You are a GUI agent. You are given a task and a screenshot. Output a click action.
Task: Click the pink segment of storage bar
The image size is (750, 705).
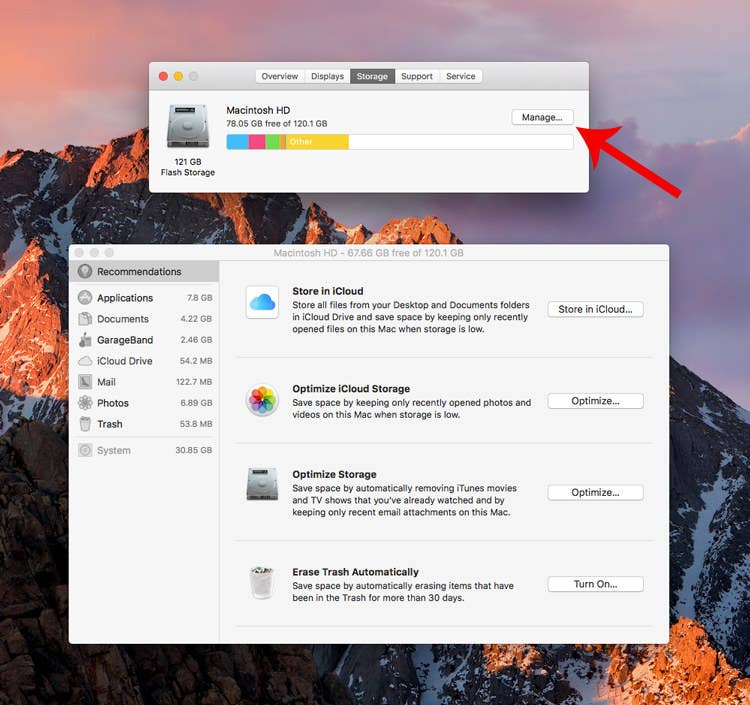tap(257, 142)
